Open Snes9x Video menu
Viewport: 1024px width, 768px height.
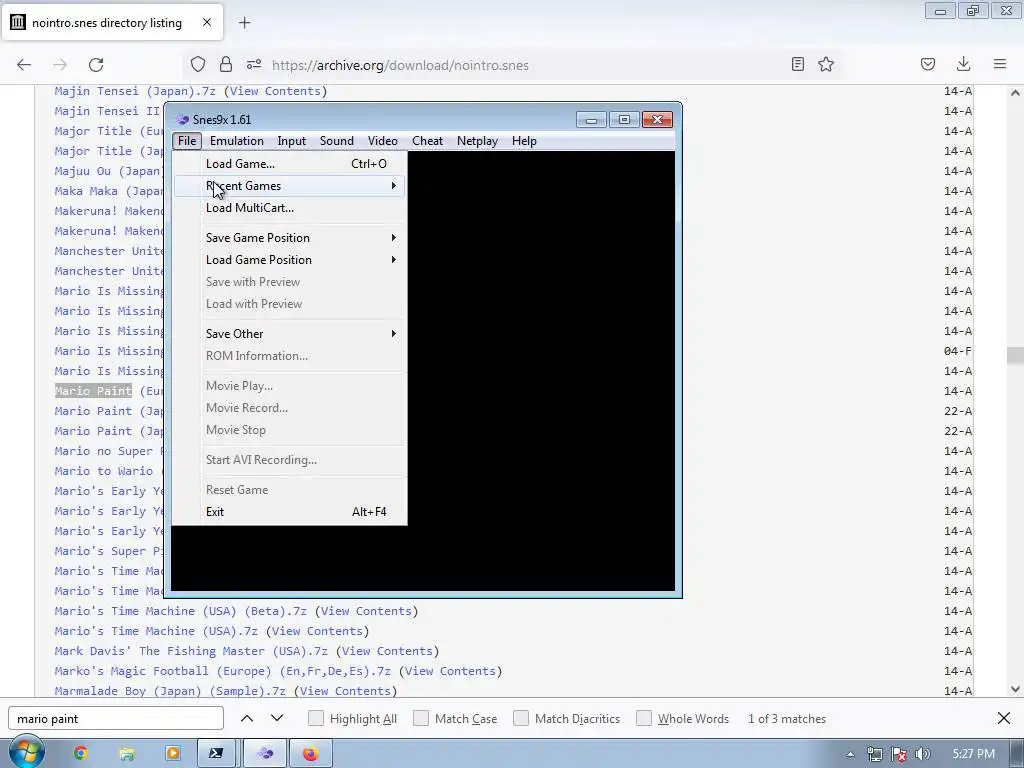383,141
